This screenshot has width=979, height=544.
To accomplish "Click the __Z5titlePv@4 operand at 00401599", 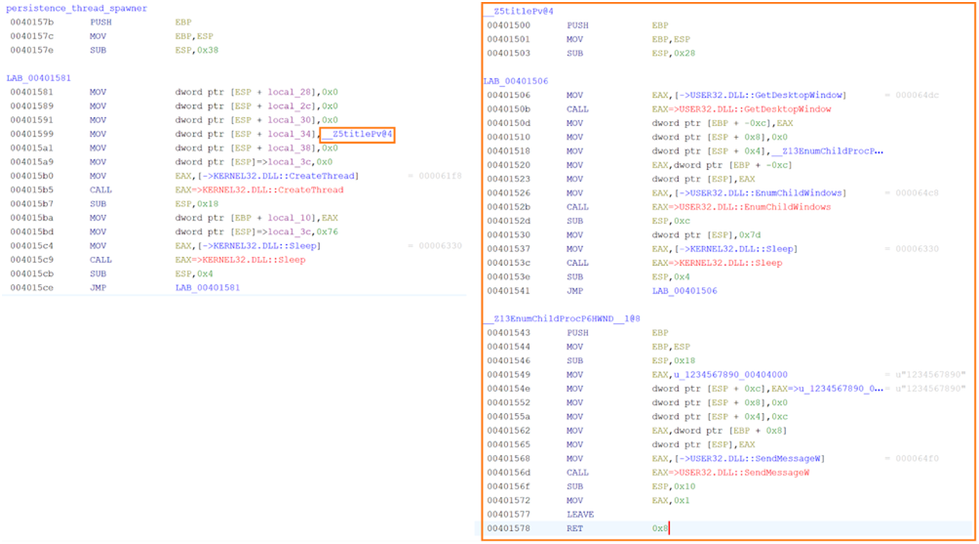I will (357, 134).
